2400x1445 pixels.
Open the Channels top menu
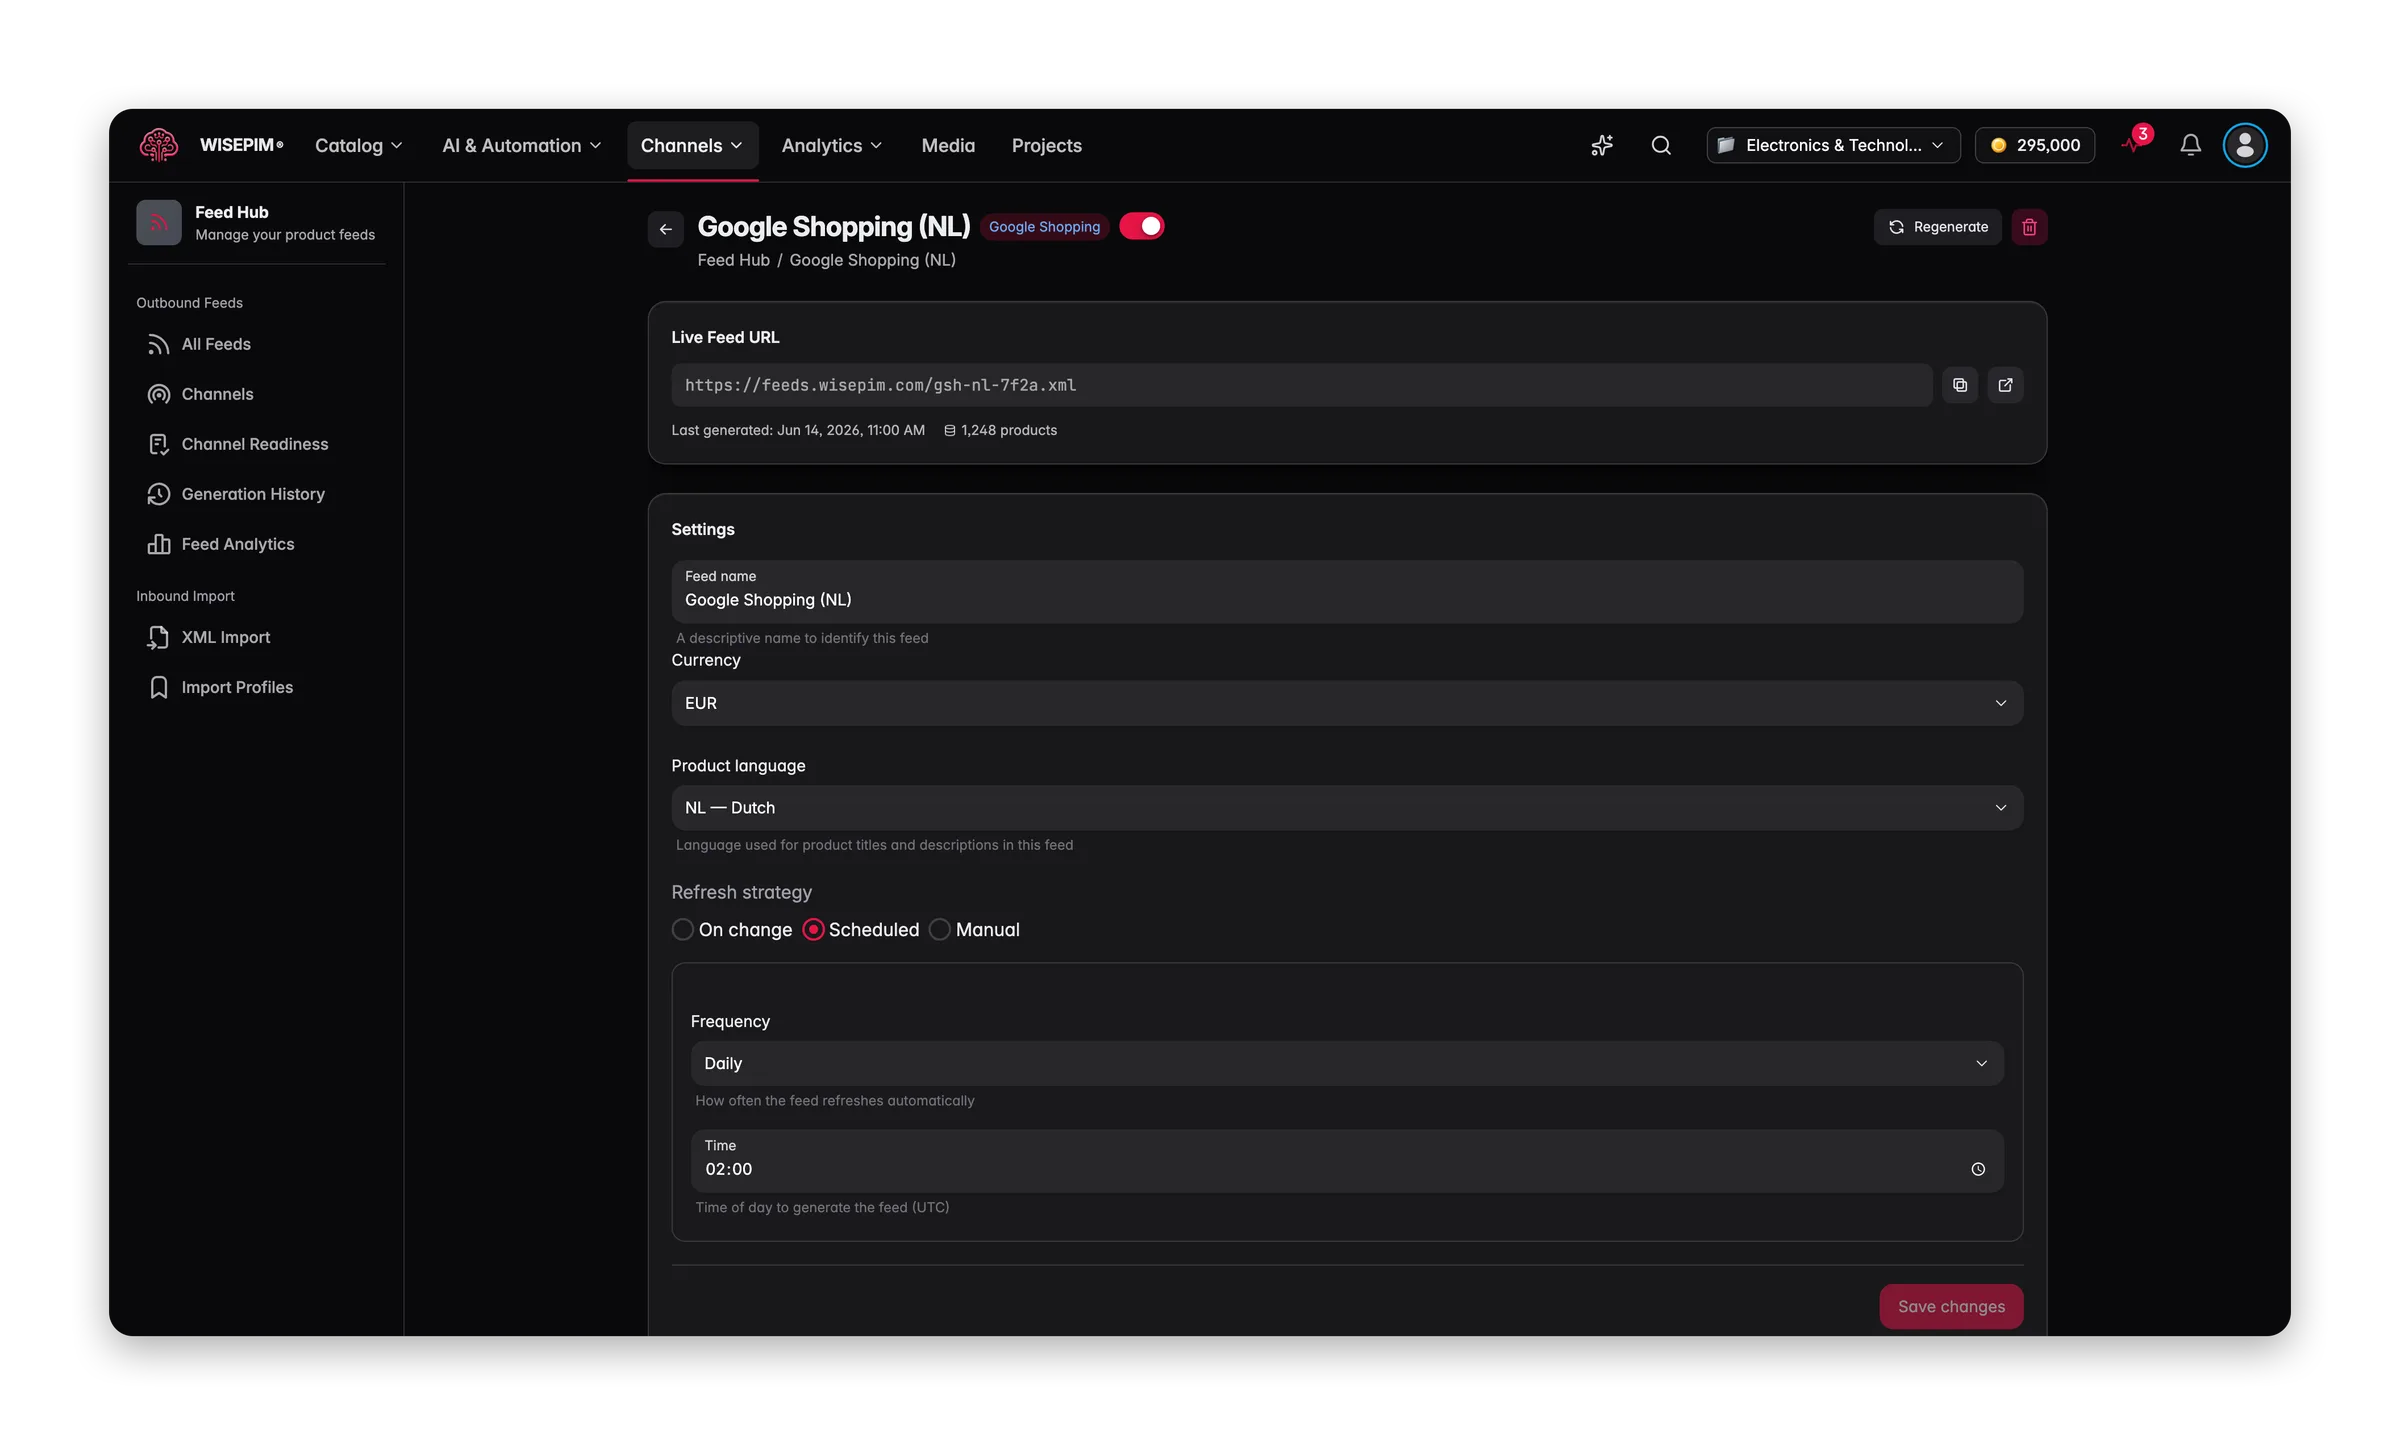(692, 145)
